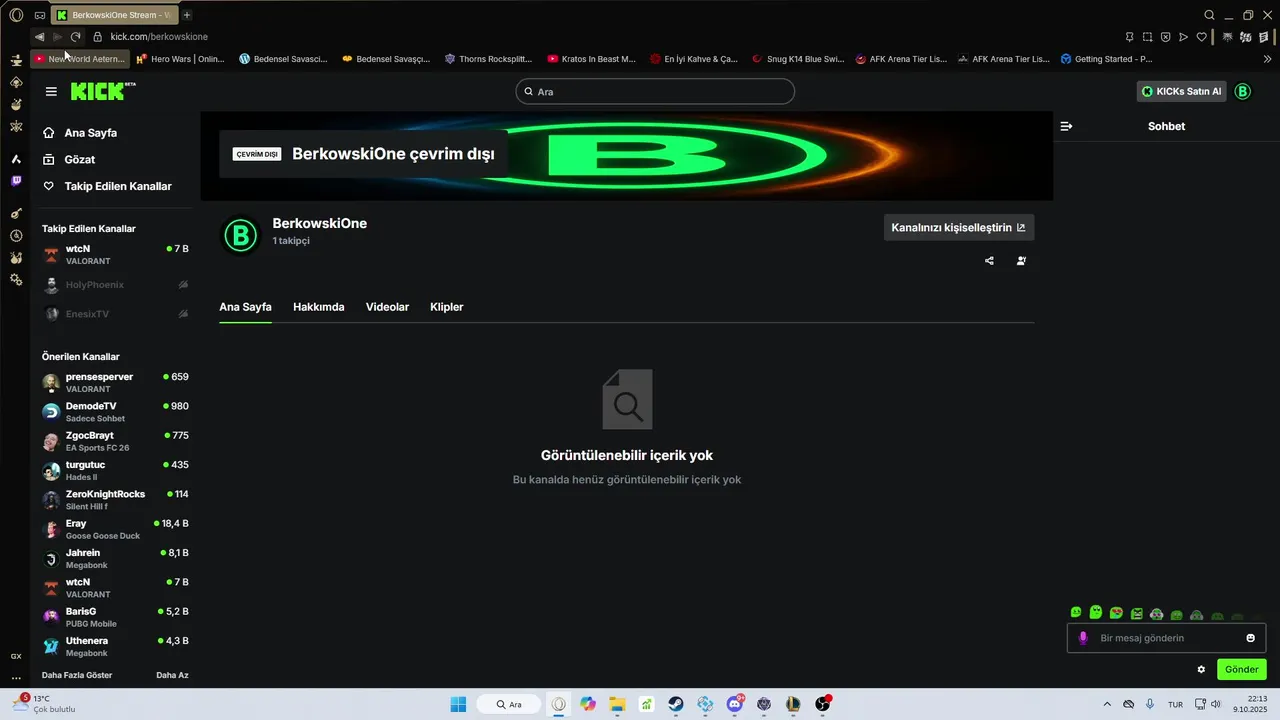The image size is (1280, 720).
Task: Click the green Gönder button
Action: coord(1241,669)
